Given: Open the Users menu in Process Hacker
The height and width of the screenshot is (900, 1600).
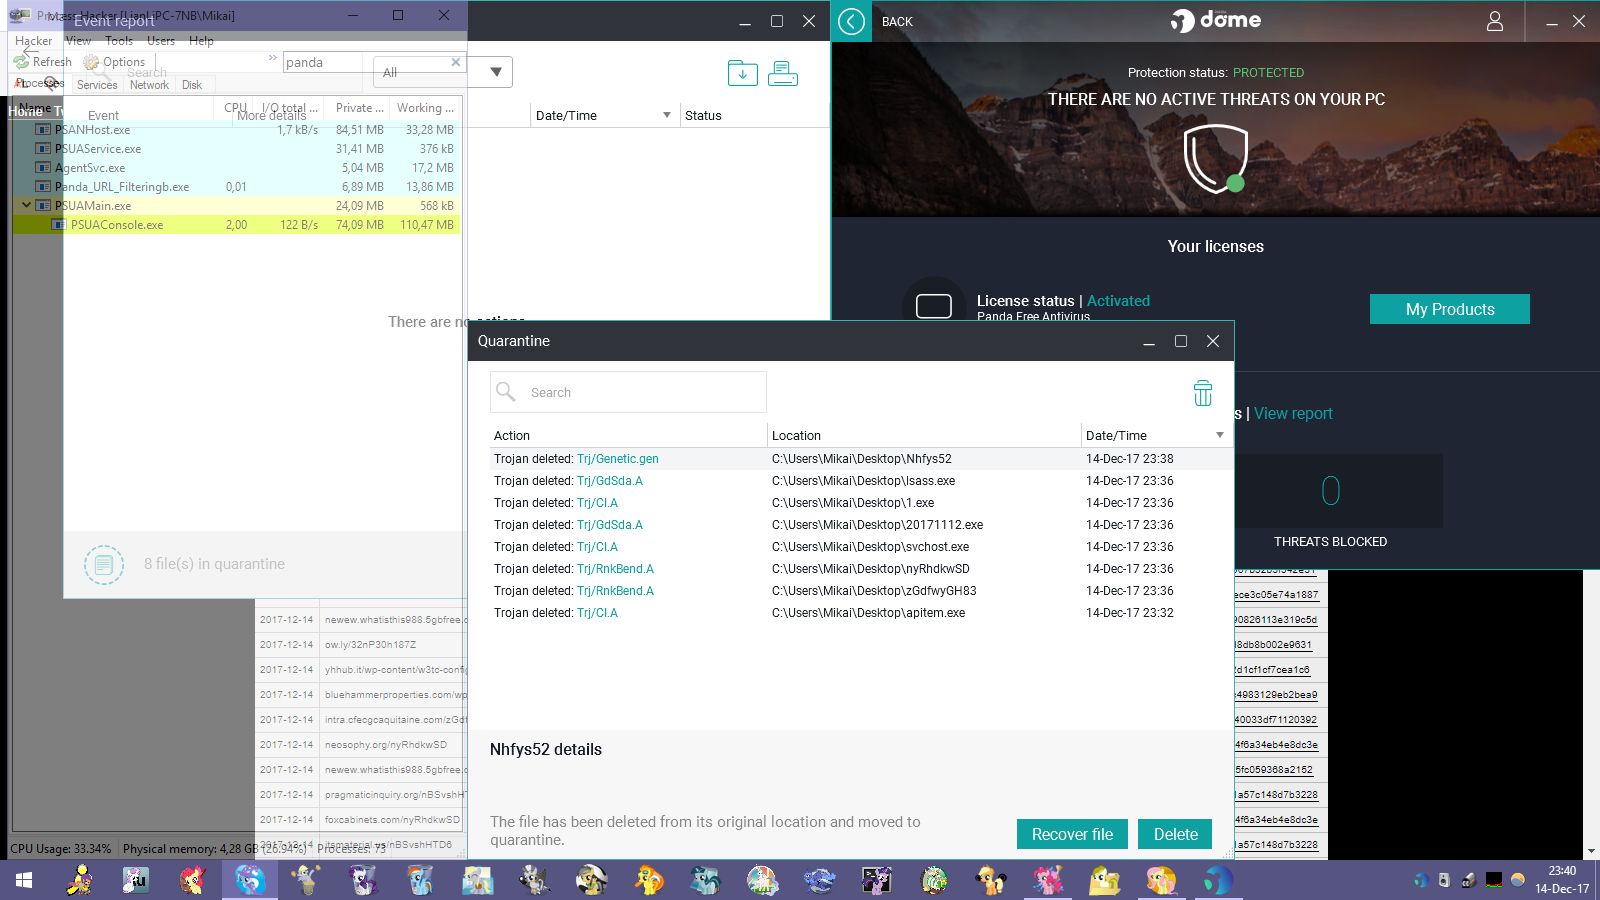Looking at the screenshot, I should point(161,41).
